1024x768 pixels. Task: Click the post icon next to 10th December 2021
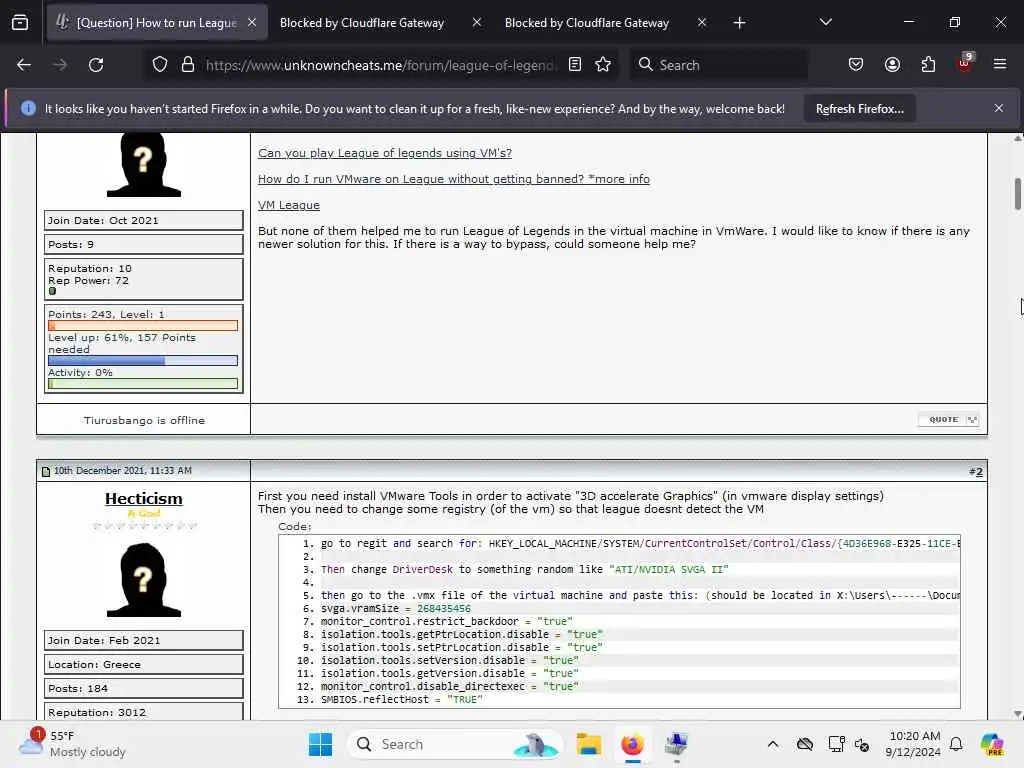46,472
